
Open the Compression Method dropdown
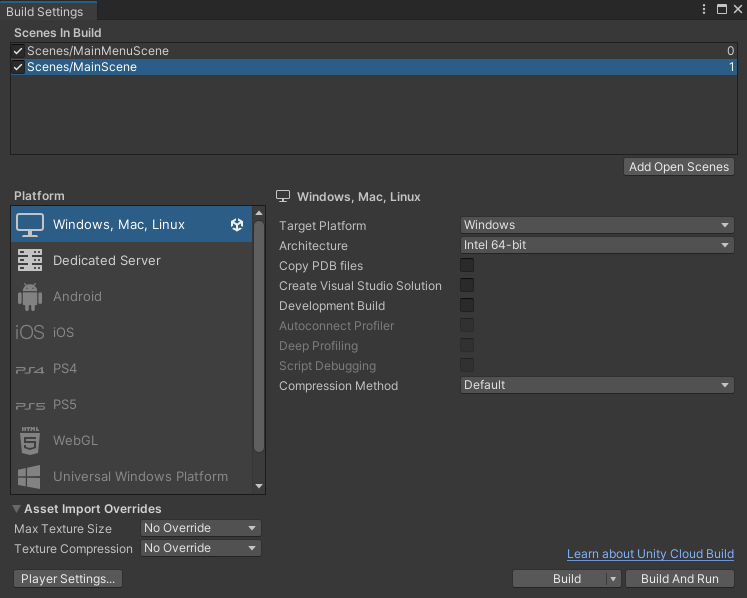click(597, 385)
